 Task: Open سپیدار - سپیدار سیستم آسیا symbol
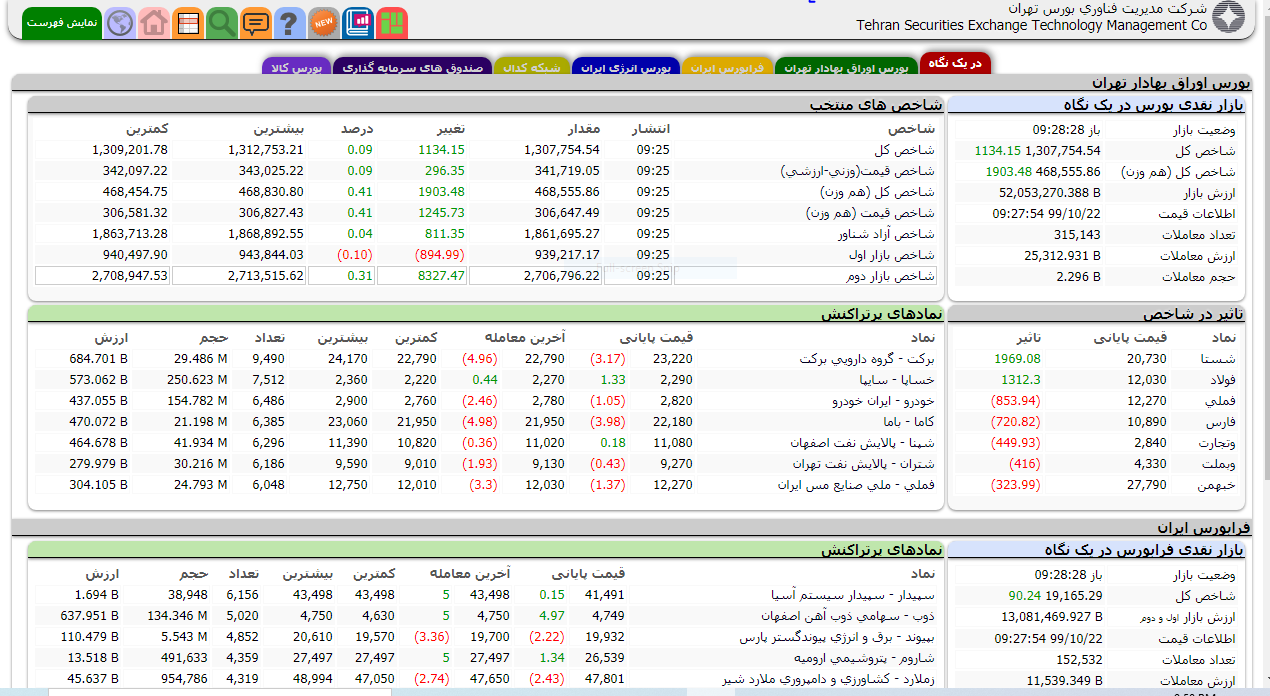853,595
